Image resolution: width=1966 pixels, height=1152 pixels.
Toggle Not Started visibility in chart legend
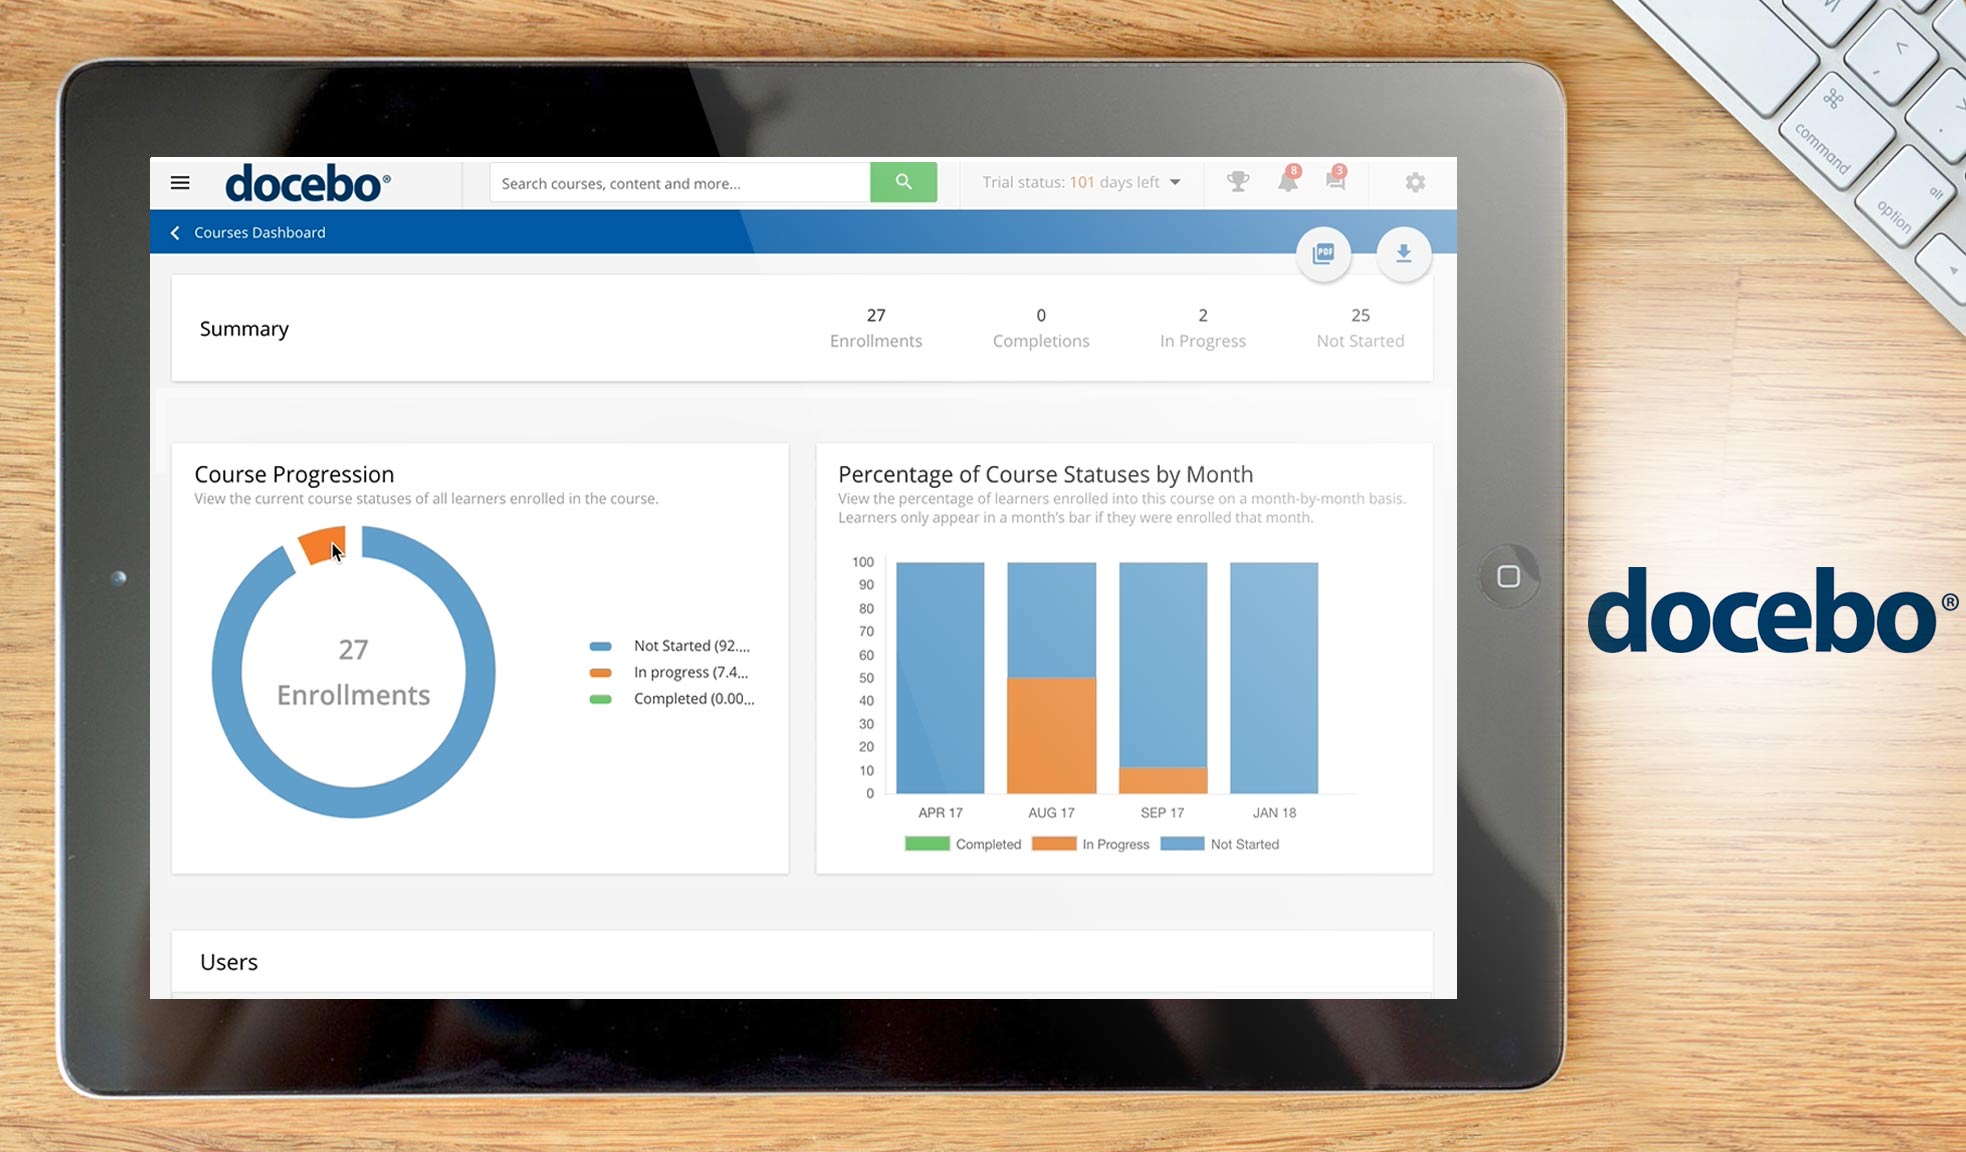click(1220, 843)
